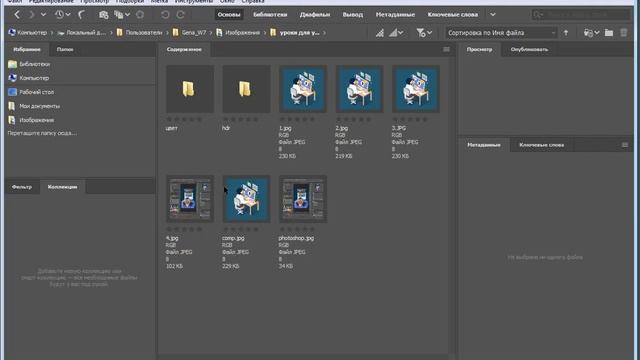Open the recent files clock dropdown
640x360 pixels.
pyautogui.click(x=62, y=15)
